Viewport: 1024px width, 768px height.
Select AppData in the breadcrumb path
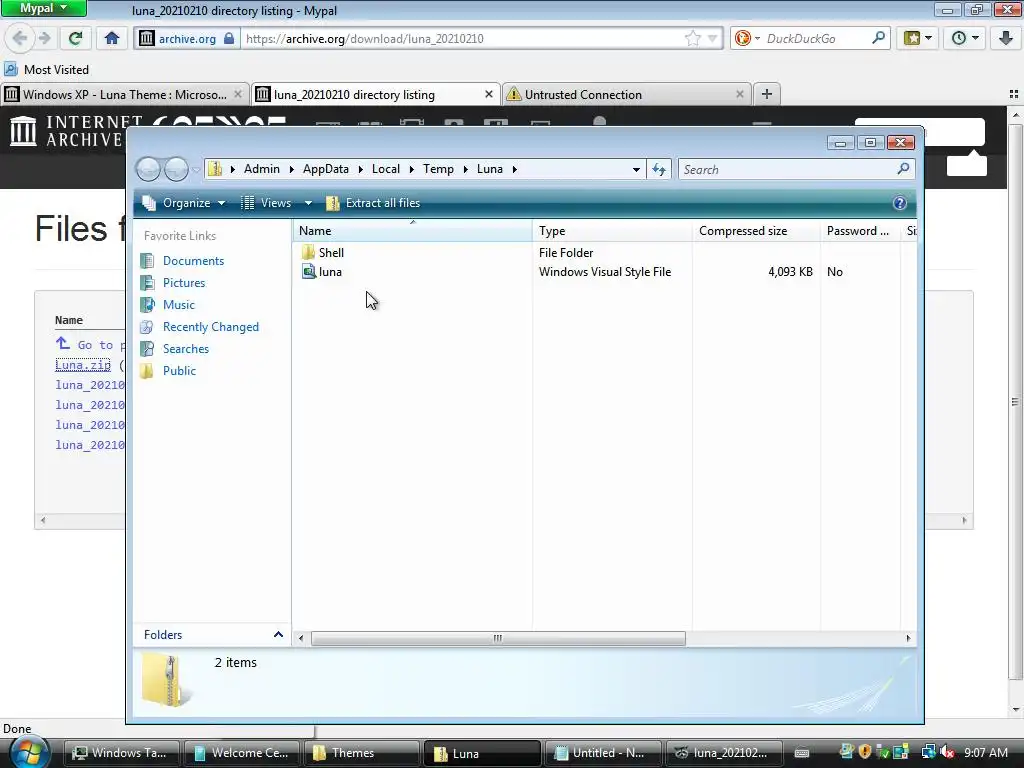tap(326, 169)
